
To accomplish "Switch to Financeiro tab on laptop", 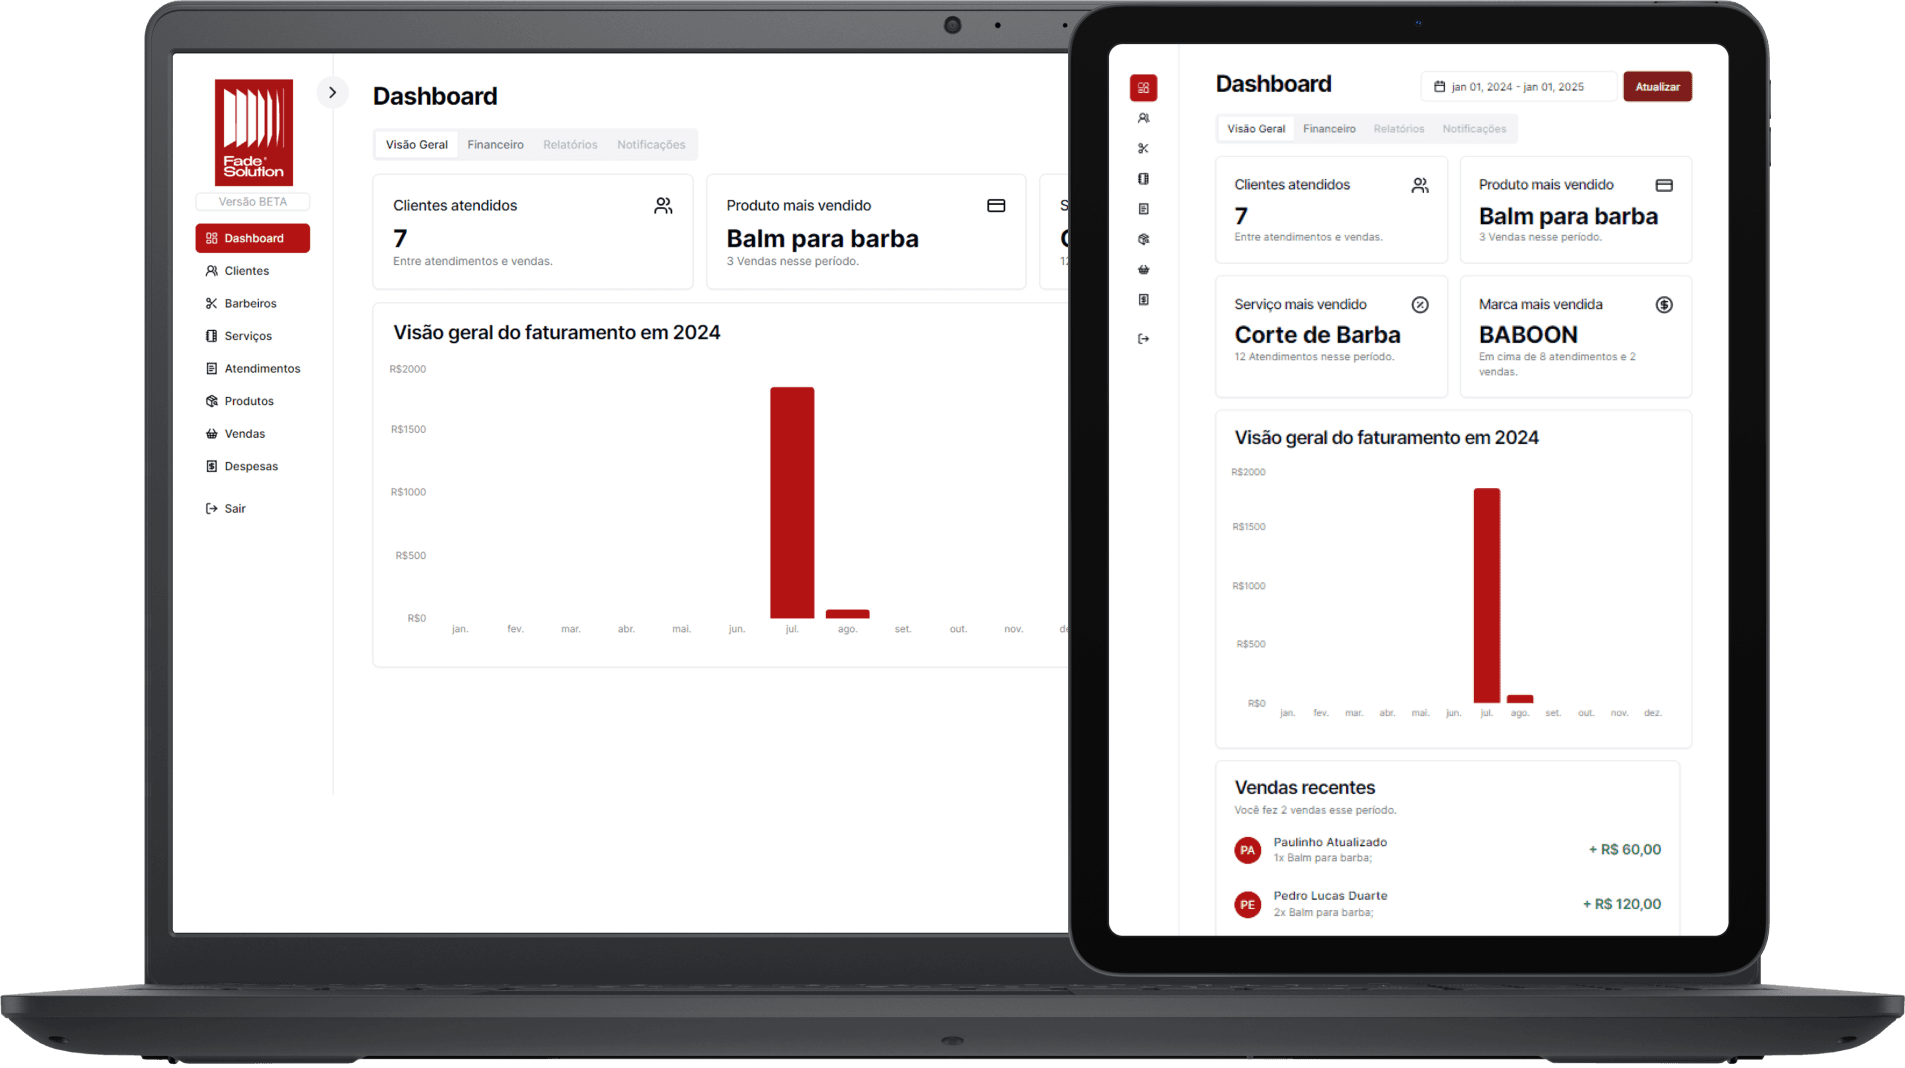I will pos(495,145).
